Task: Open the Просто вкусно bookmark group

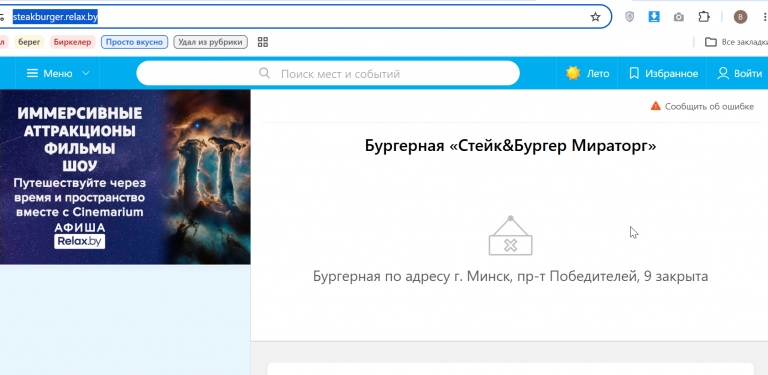Action: pyautogui.click(x=135, y=42)
